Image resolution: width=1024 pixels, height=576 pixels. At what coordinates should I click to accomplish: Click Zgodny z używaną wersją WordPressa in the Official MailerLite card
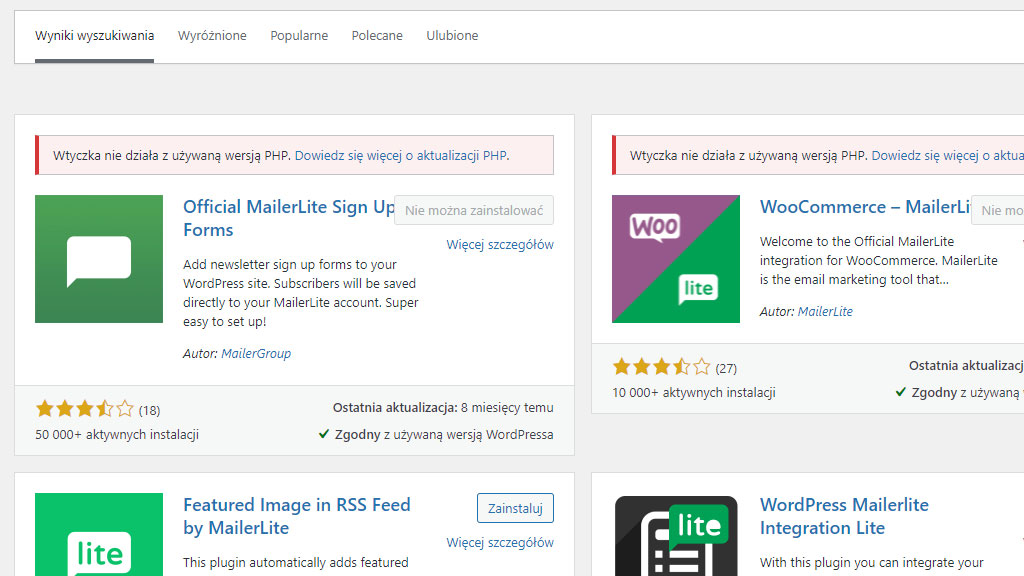(x=443, y=435)
